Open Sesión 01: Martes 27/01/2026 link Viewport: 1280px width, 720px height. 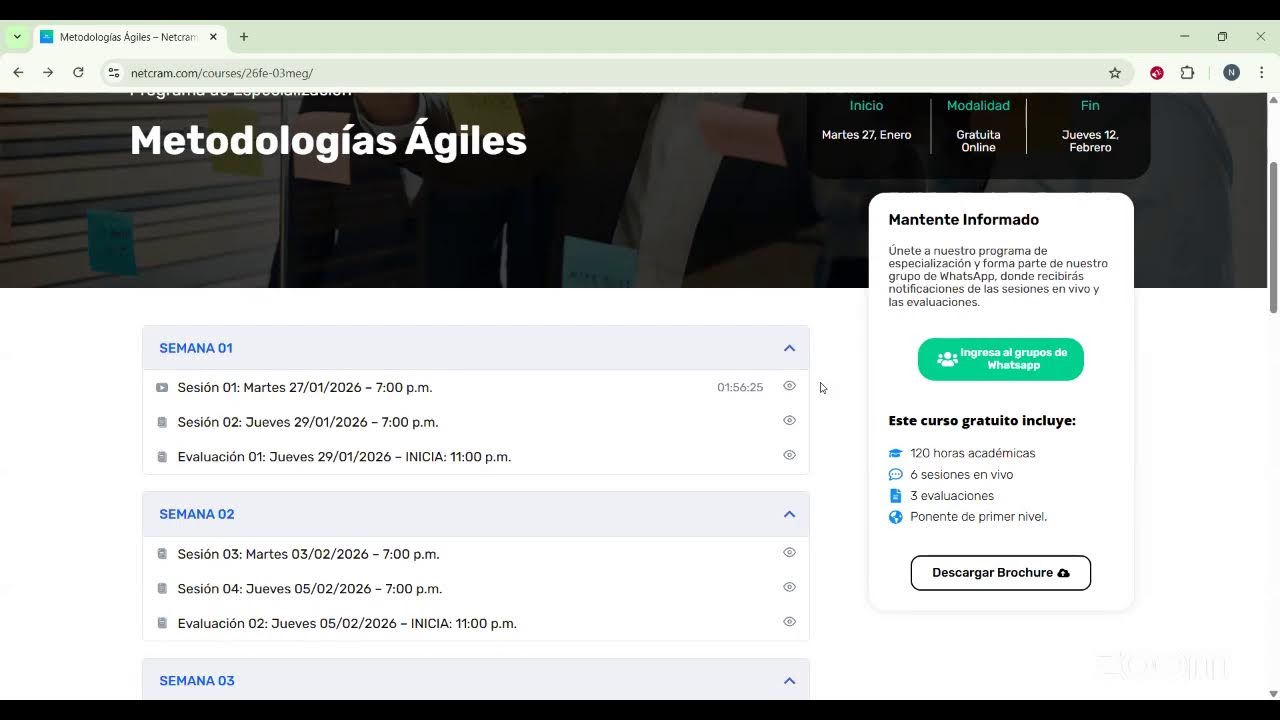tap(305, 388)
